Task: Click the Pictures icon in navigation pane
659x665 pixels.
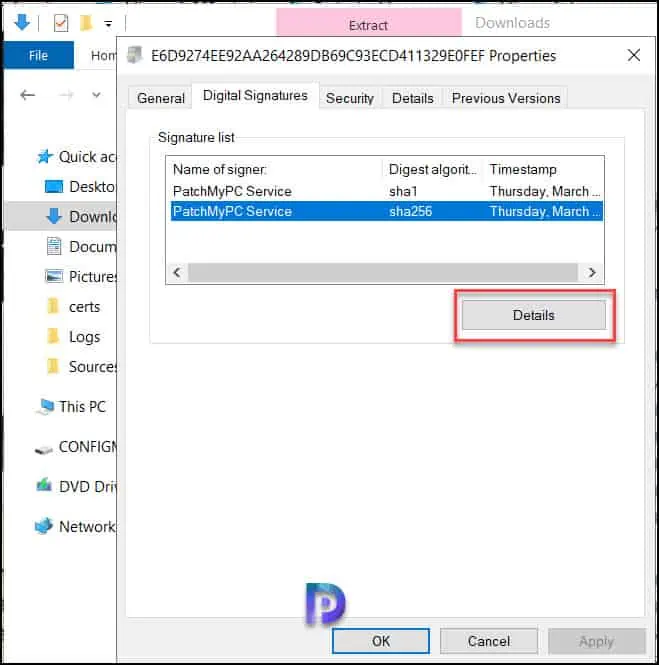Action: point(54,276)
